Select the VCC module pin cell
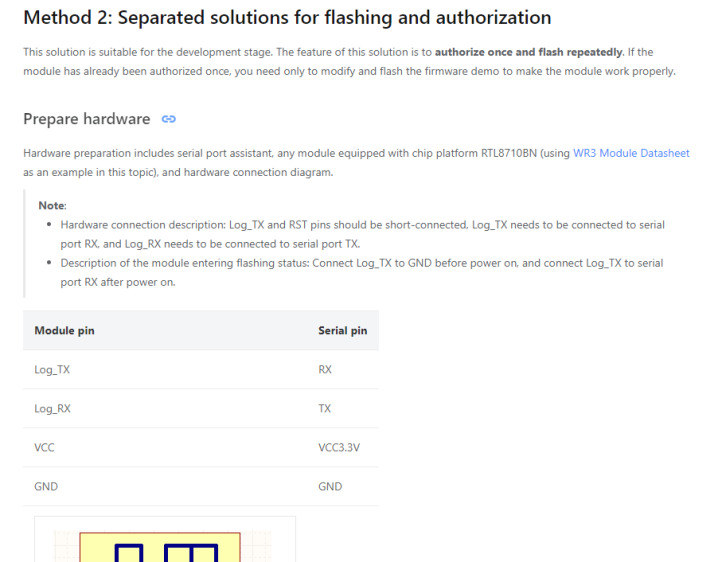722x562 pixels. click(44, 447)
